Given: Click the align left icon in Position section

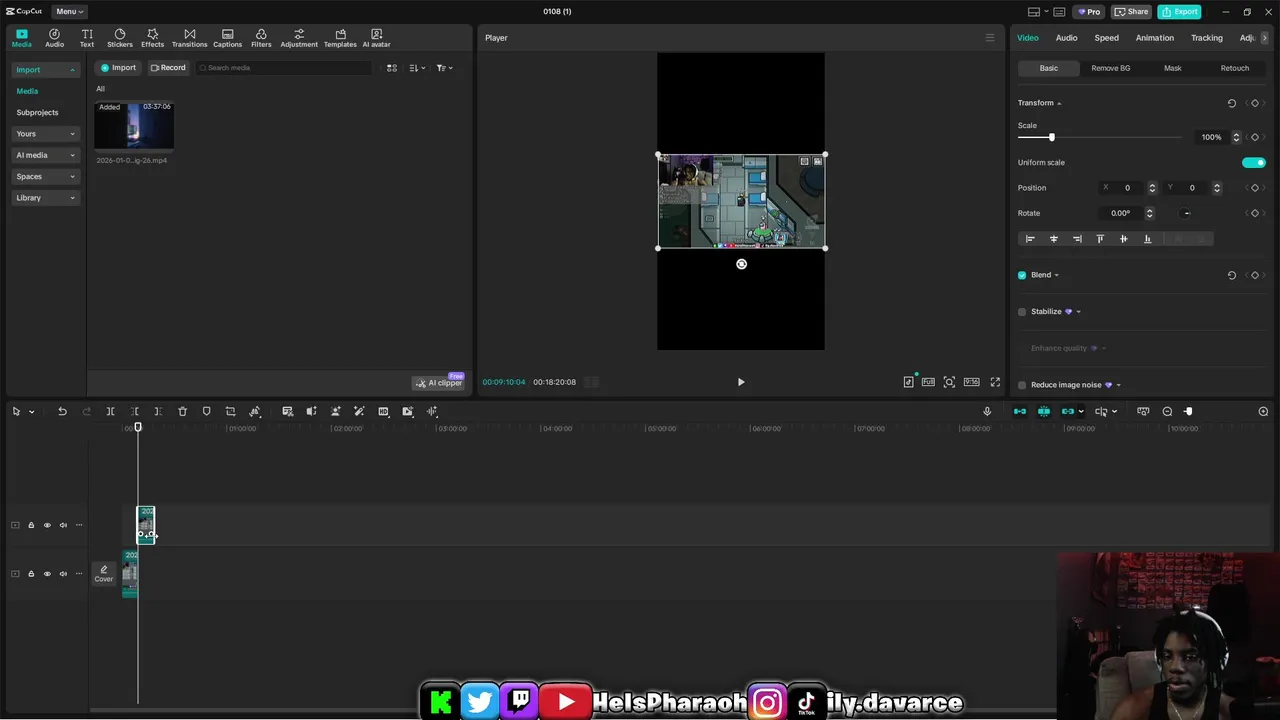Looking at the screenshot, I should tap(1030, 239).
